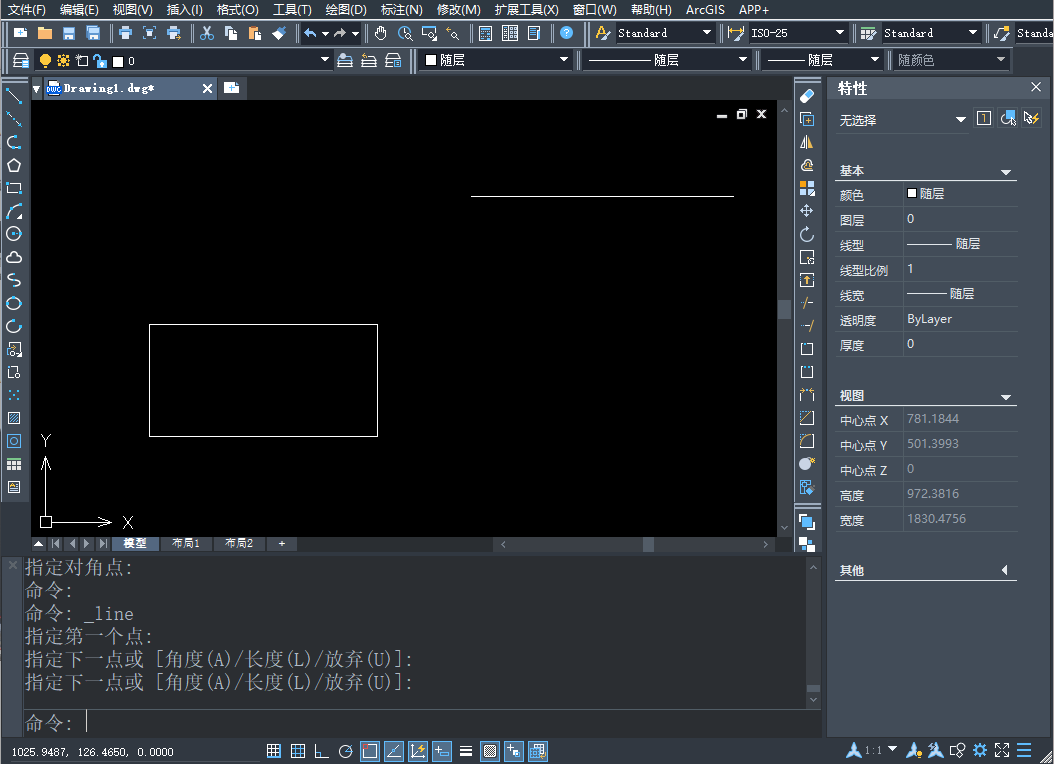Viewport: 1054px width, 764px height.
Task: Open the ISO-25 dimension style dropdown
Action: coord(798,33)
